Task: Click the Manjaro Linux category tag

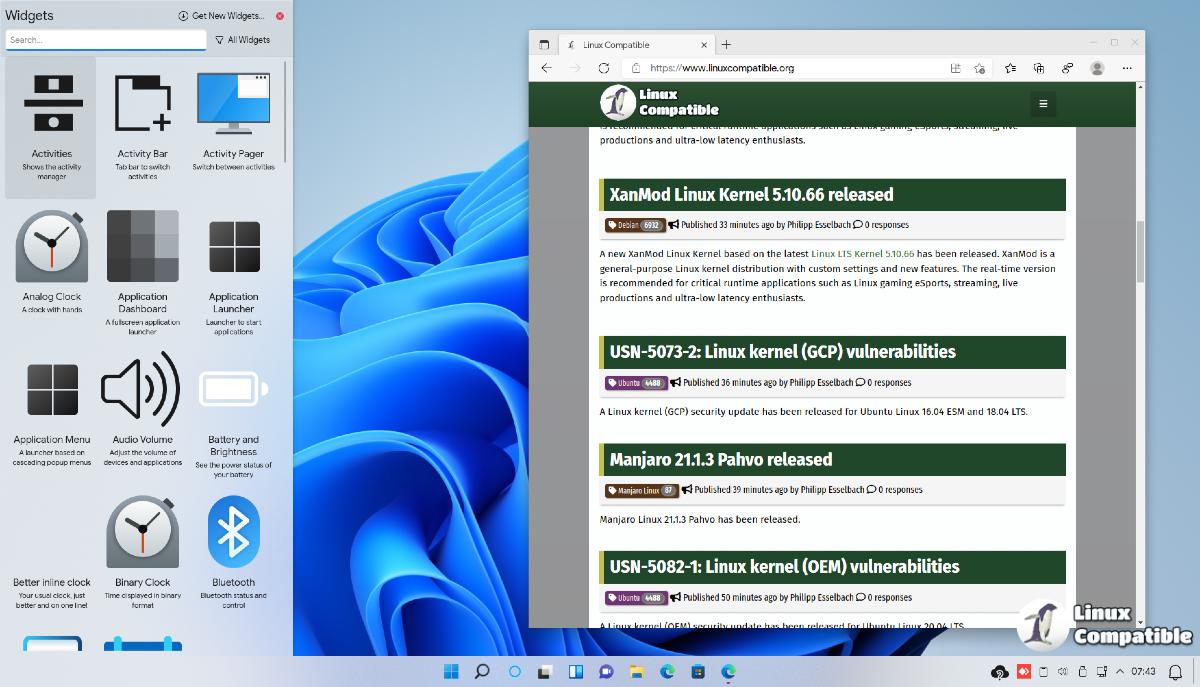Action: pos(642,490)
